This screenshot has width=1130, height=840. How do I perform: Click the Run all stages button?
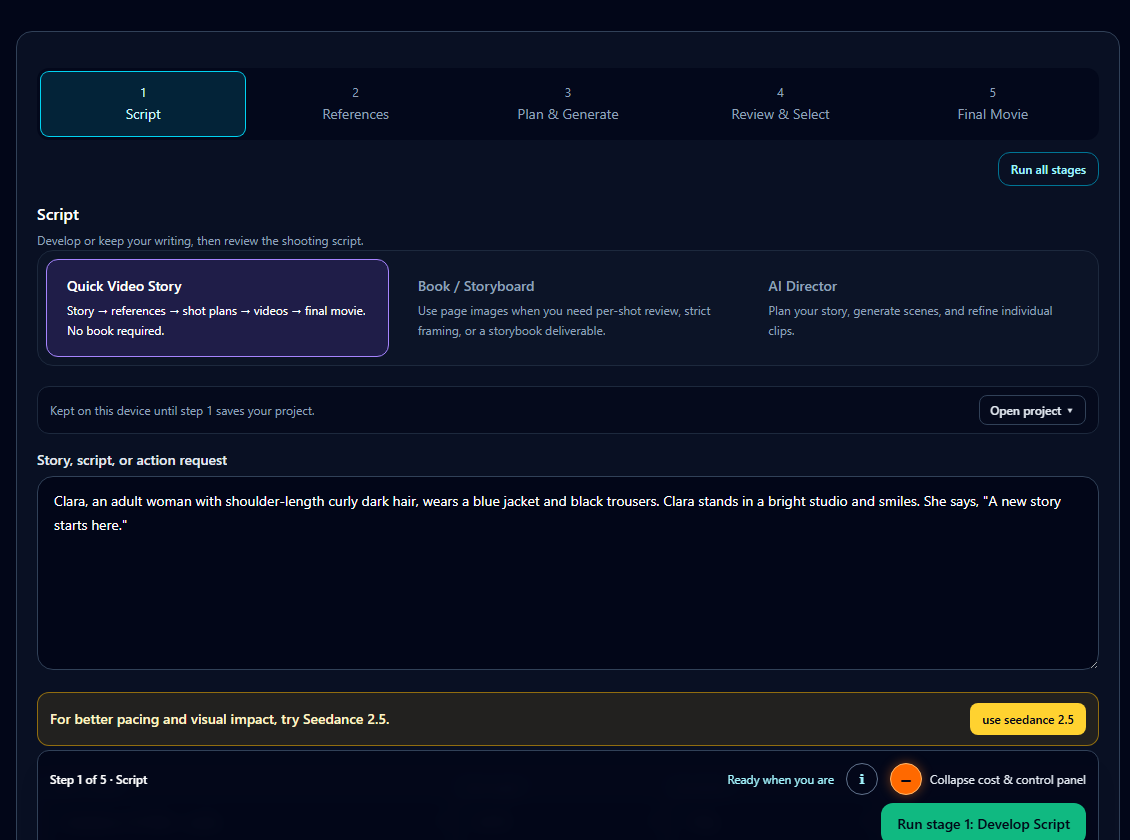pyautogui.click(x=1048, y=169)
